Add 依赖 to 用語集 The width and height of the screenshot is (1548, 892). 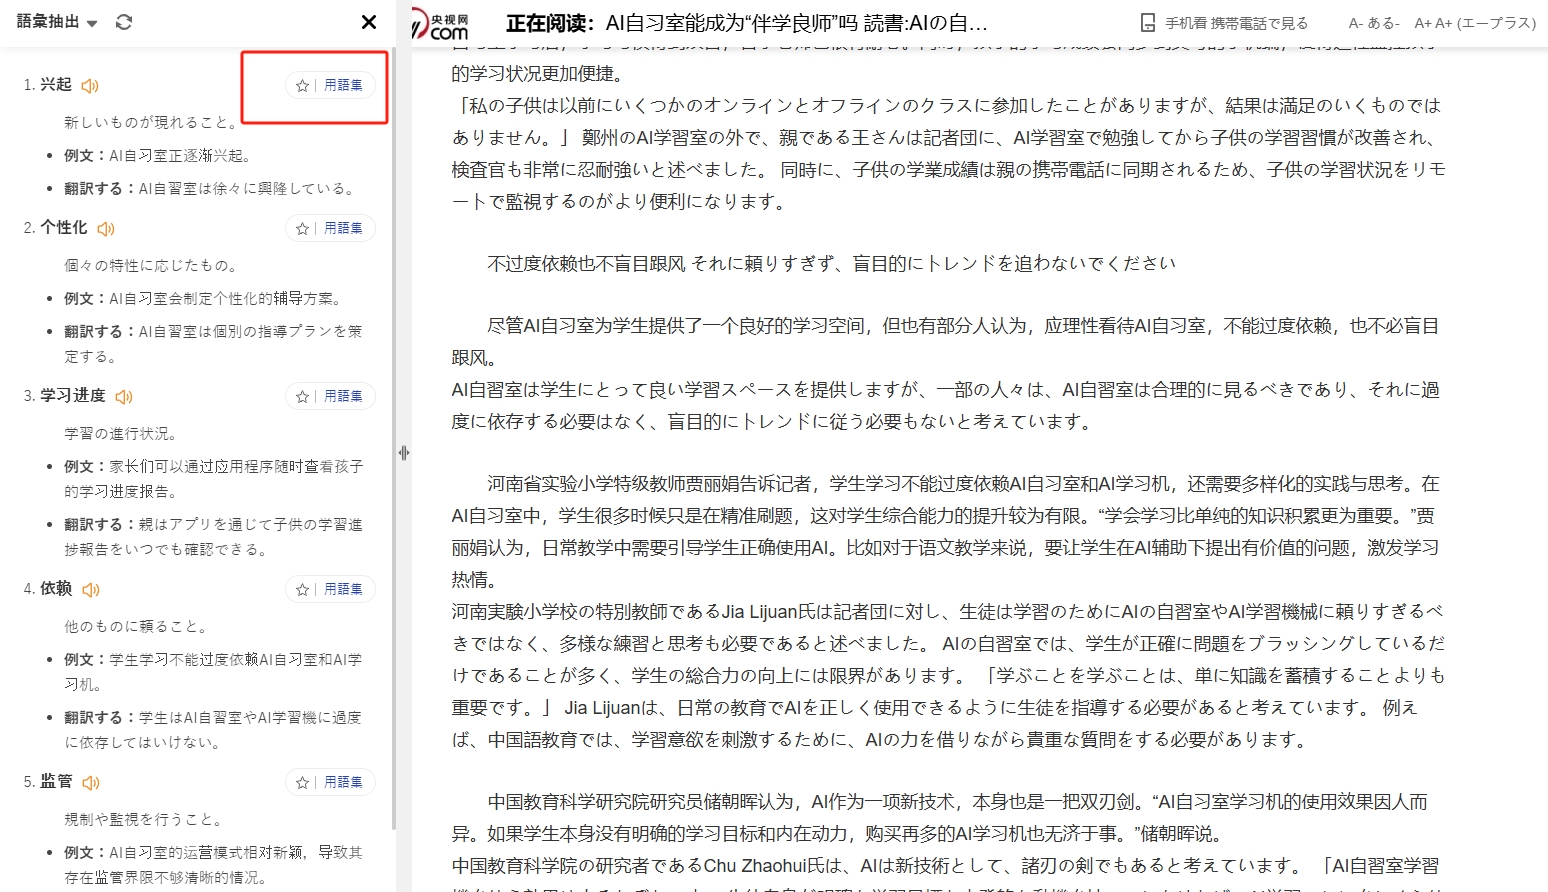(x=343, y=590)
